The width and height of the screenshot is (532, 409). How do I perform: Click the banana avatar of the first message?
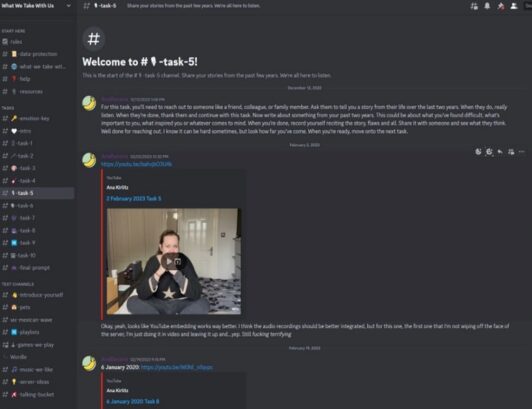[x=89, y=104]
